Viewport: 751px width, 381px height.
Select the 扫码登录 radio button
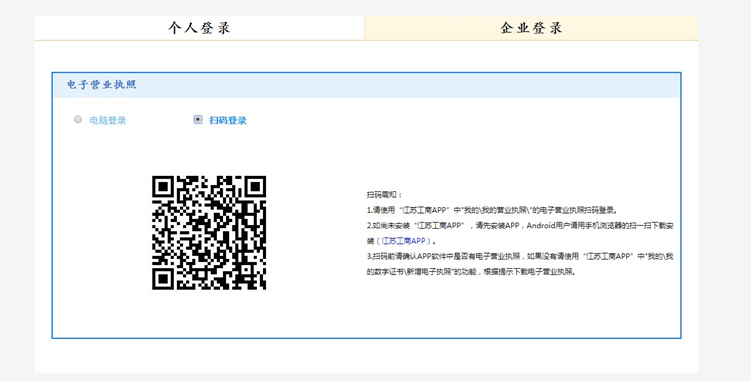tap(198, 119)
